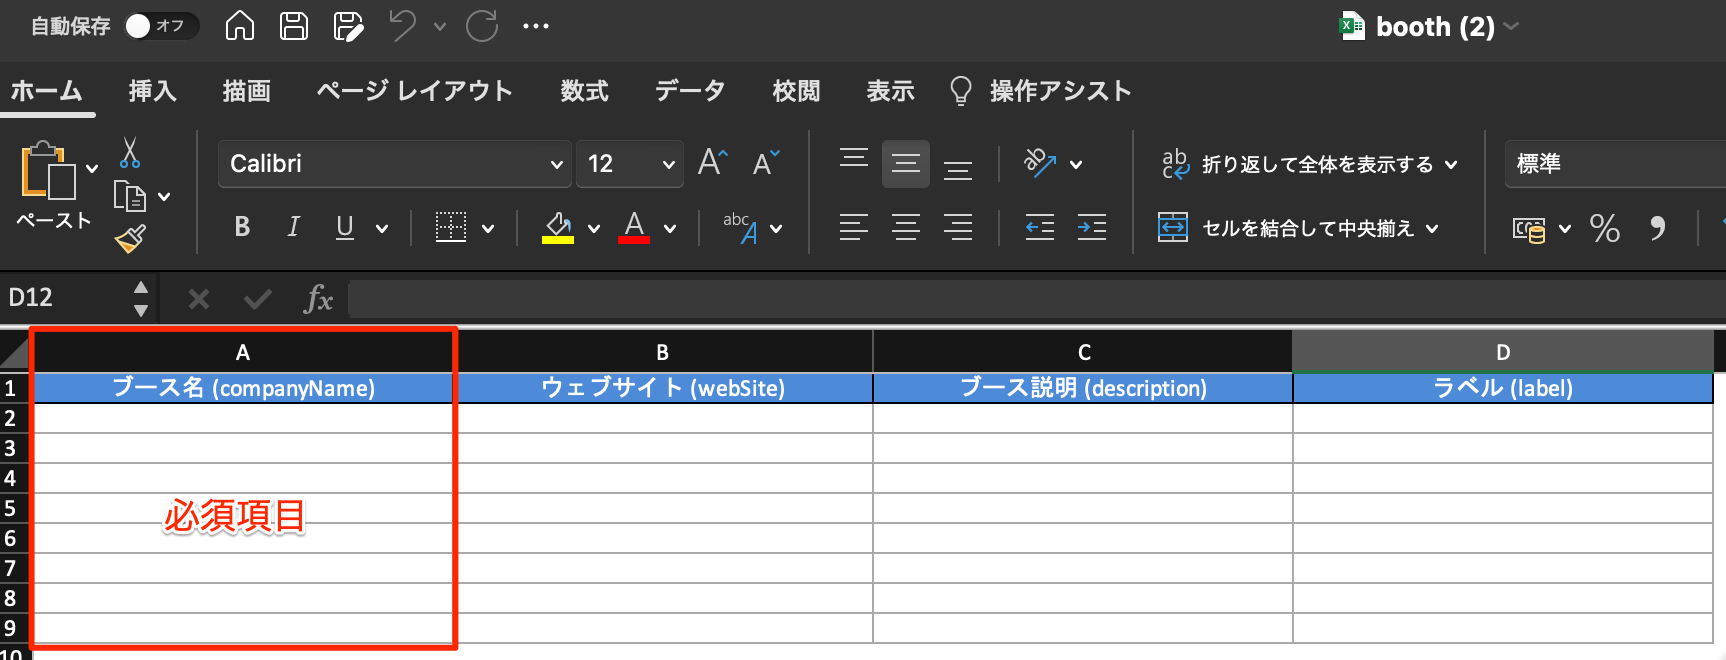
Task: Click the Undo arrow icon
Action: (403, 26)
